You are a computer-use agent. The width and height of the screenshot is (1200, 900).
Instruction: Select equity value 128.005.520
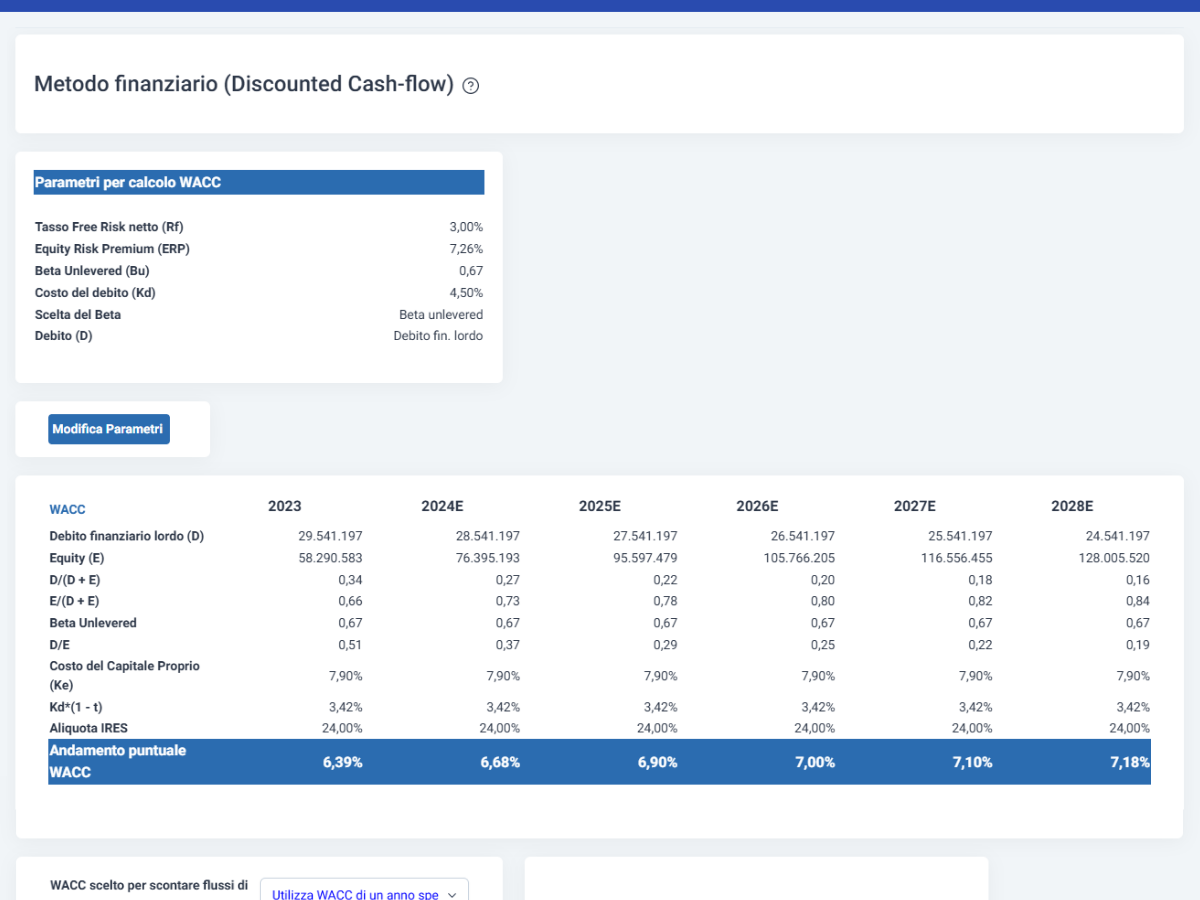(1114, 558)
